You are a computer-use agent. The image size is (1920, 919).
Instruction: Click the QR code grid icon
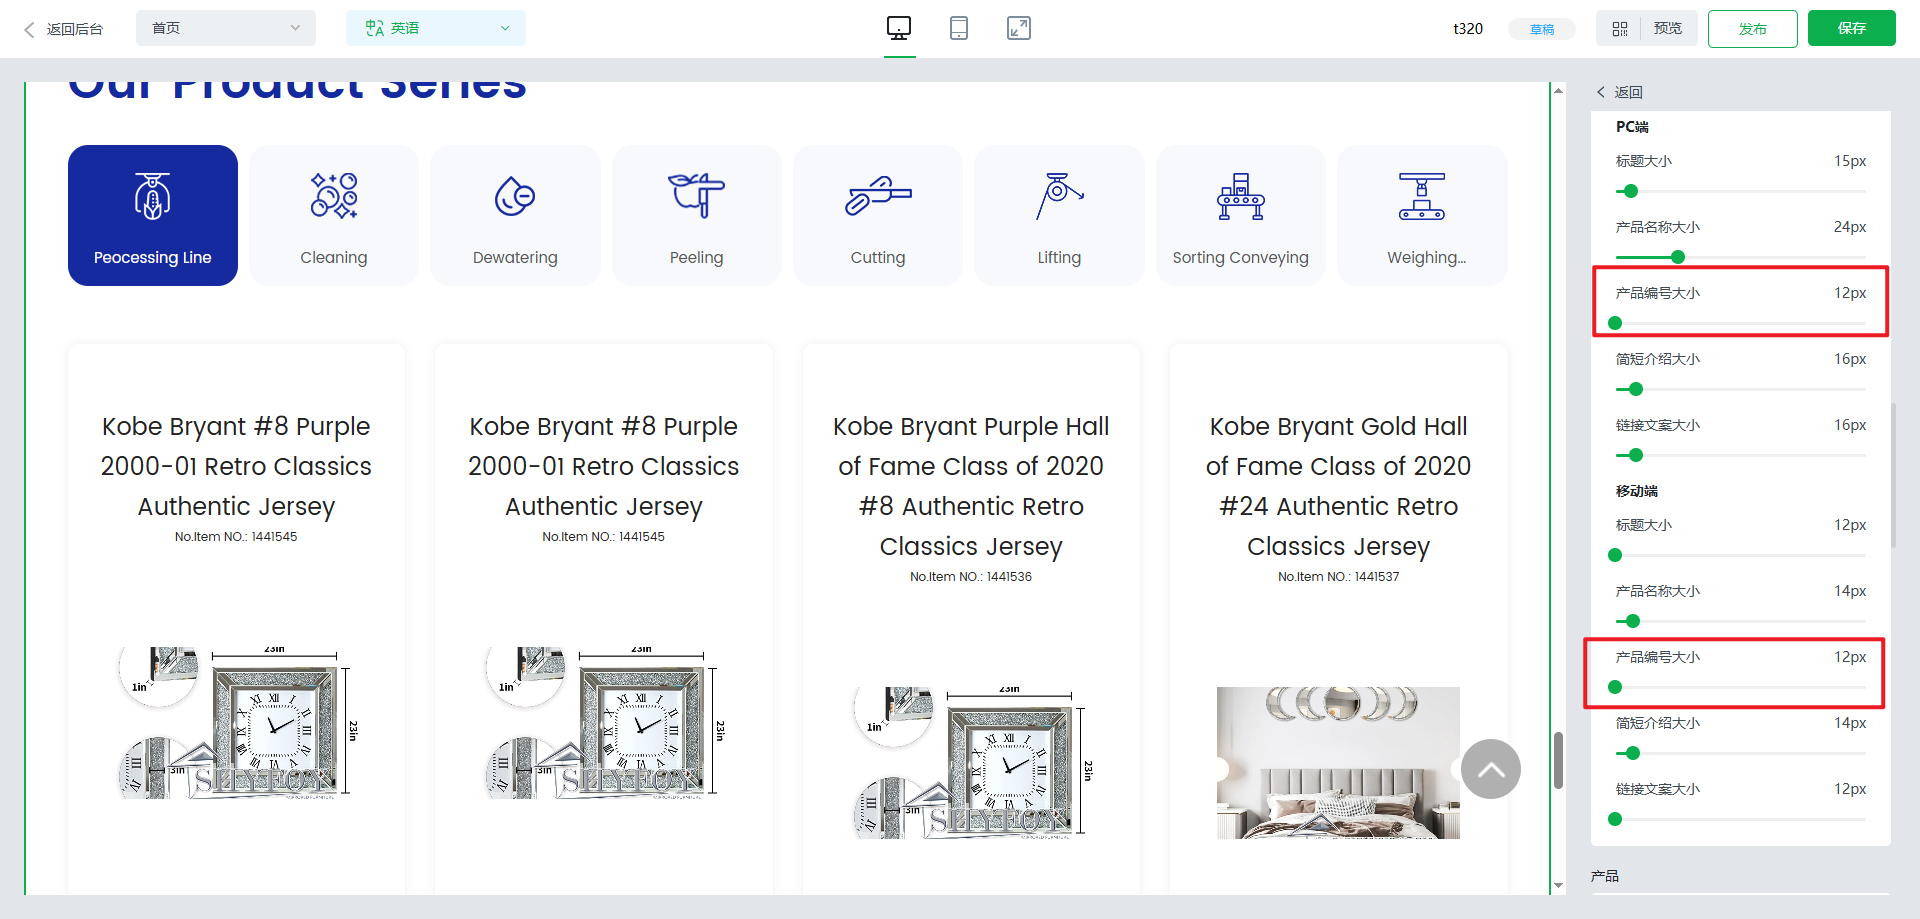tap(1620, 29)
